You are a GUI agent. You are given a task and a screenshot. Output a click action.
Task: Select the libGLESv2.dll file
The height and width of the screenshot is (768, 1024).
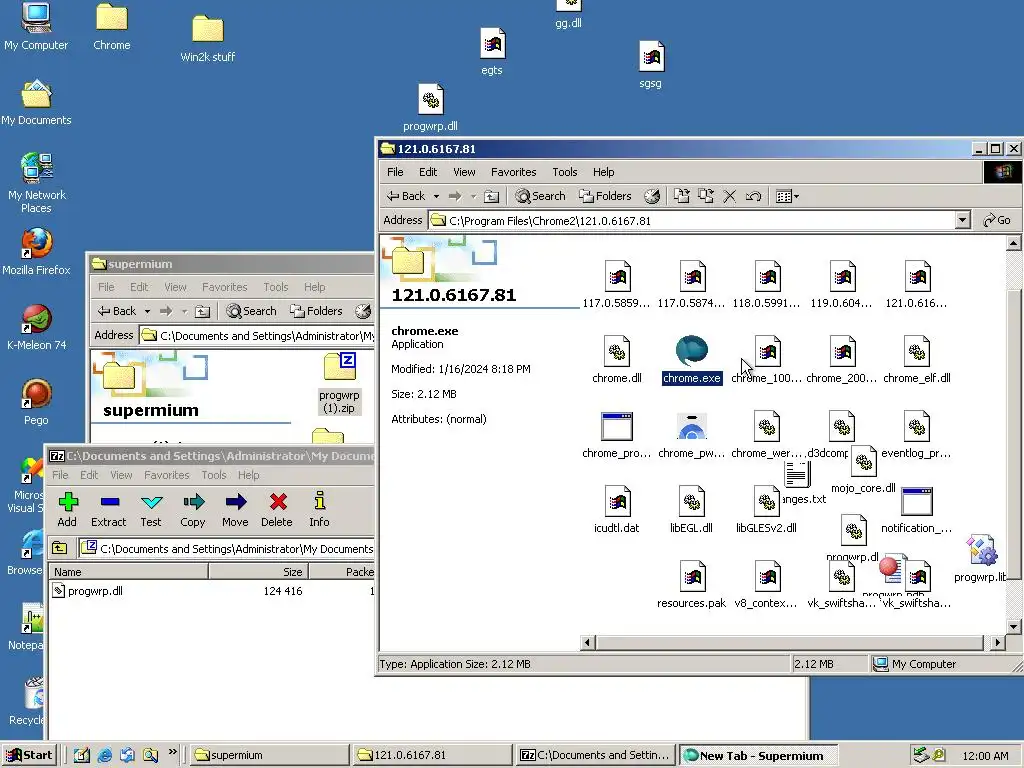[766, 509]
